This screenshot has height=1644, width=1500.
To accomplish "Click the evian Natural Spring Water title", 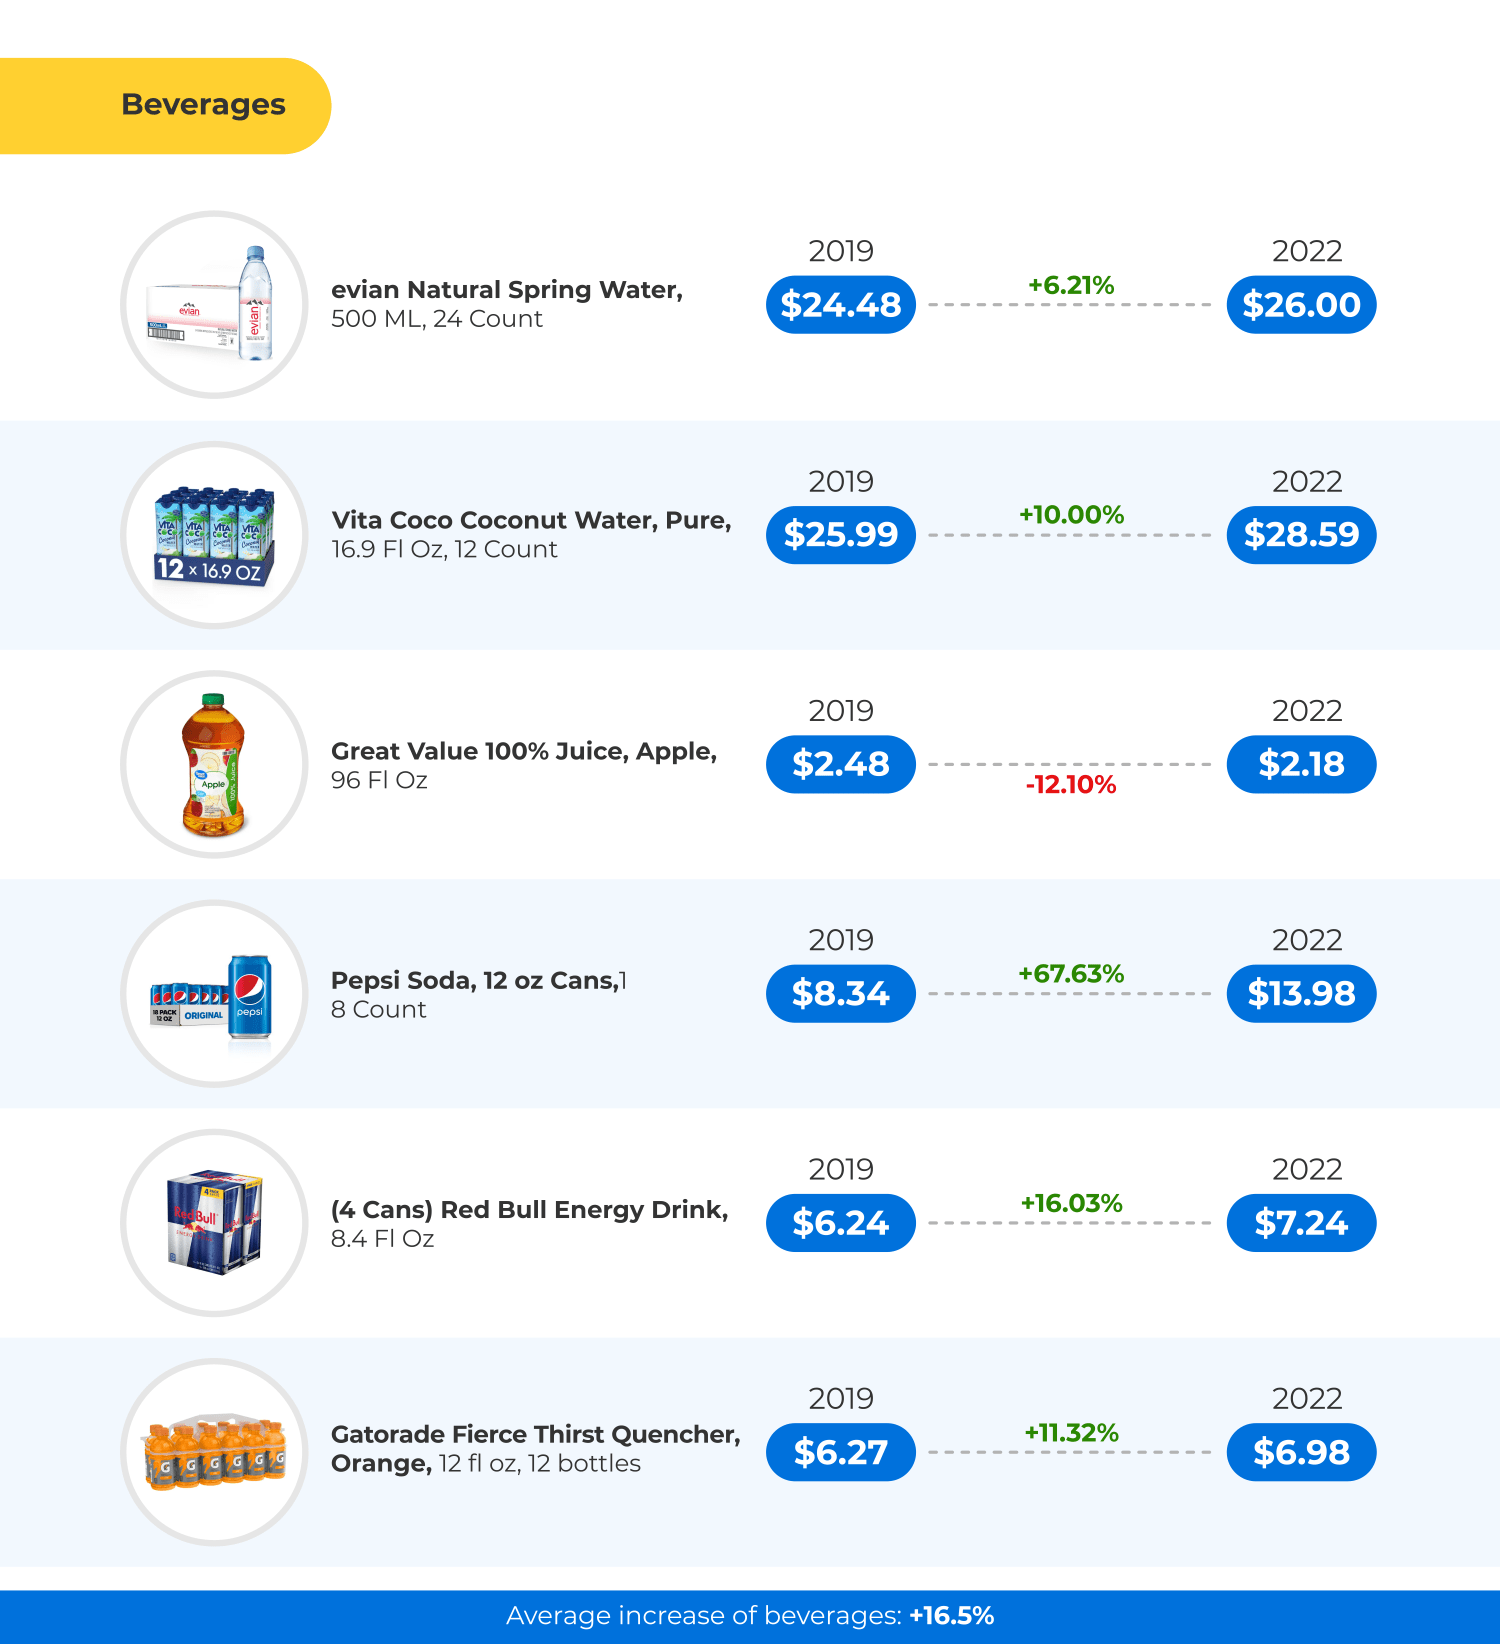I will (x=507, y=290).
